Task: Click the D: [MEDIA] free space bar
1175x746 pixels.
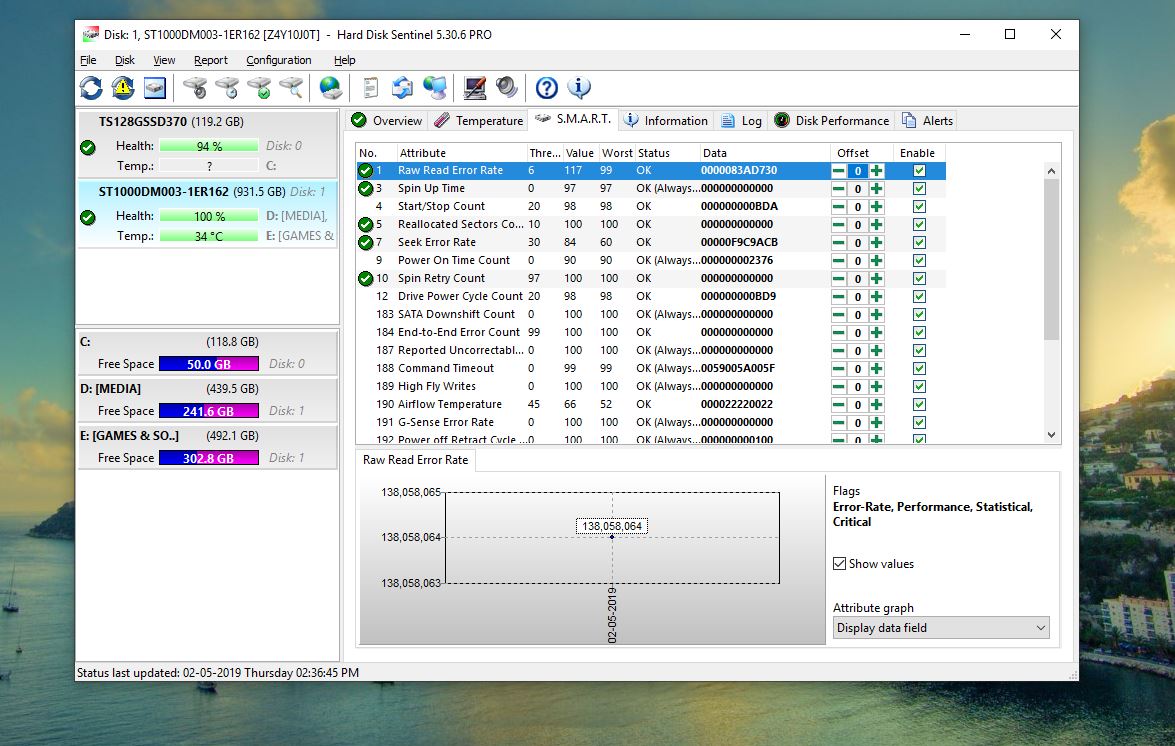Action: [x=208, y=411]
